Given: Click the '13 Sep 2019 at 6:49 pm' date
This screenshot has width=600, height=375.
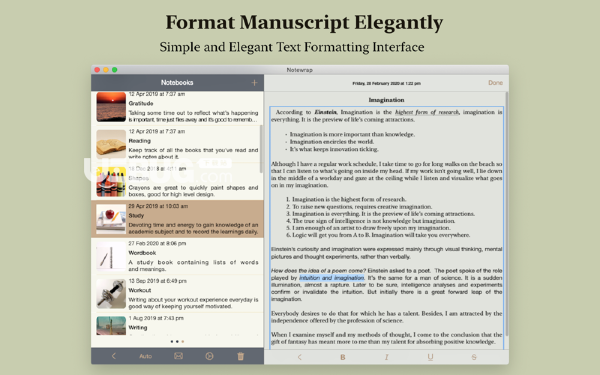Looking at the screenshot, I should click(x=158, y=281).
